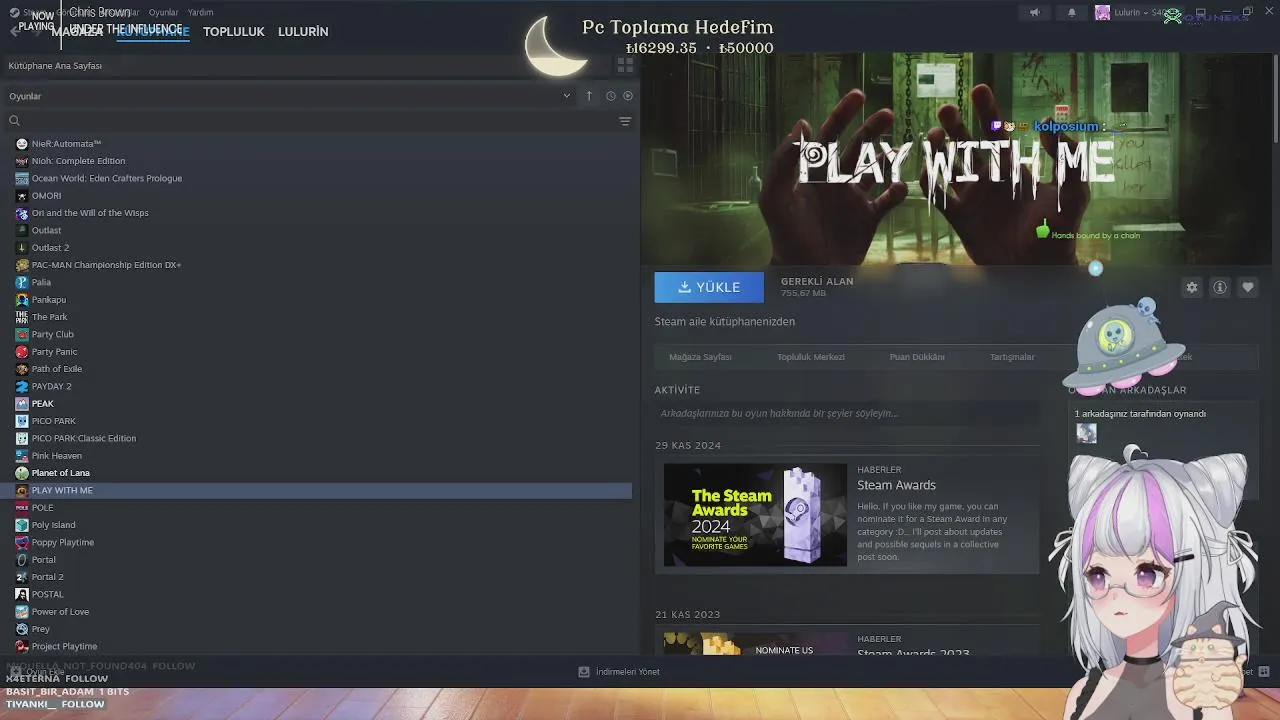Click the Portal 2 game icon
The image size is (1280, 720).
click(x=22, y=577)
